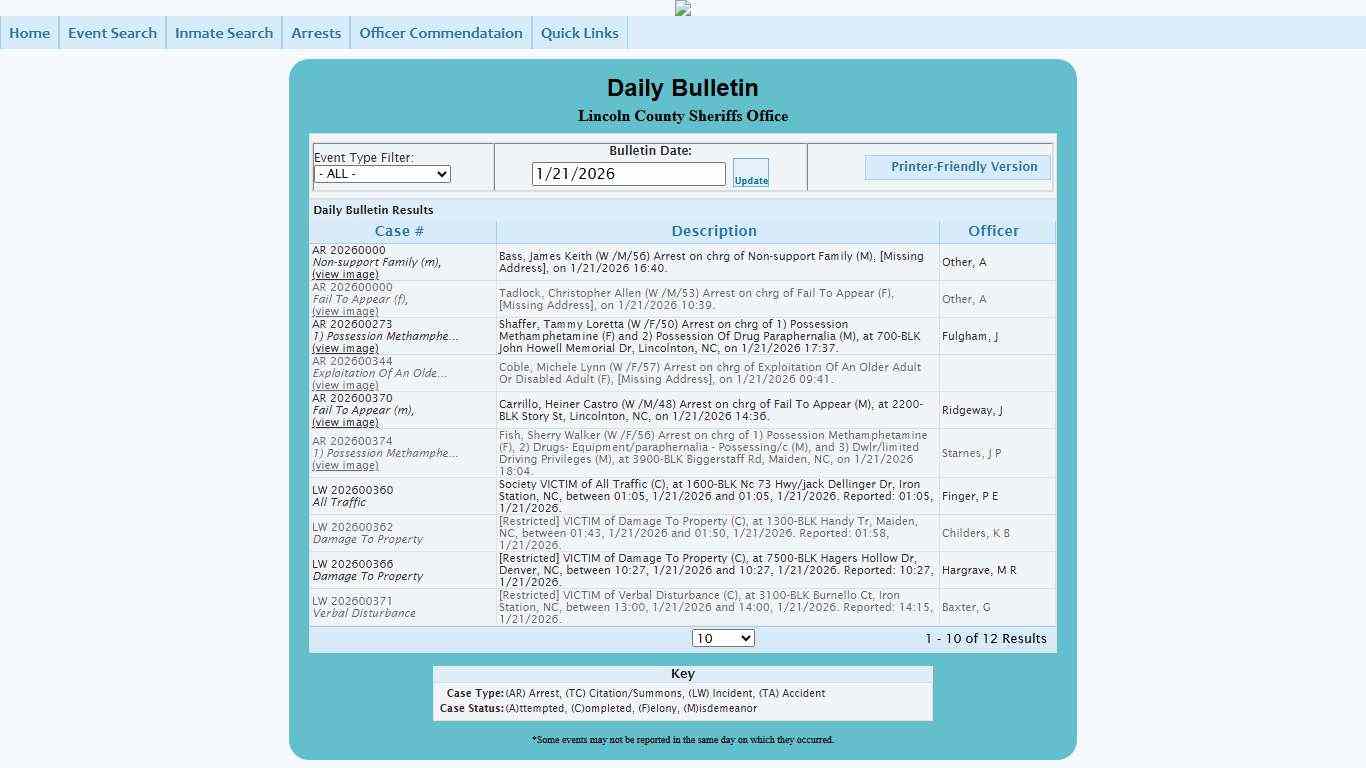View image for Non-support Family arrest
Screen dimensions: 1366x768
345,275
